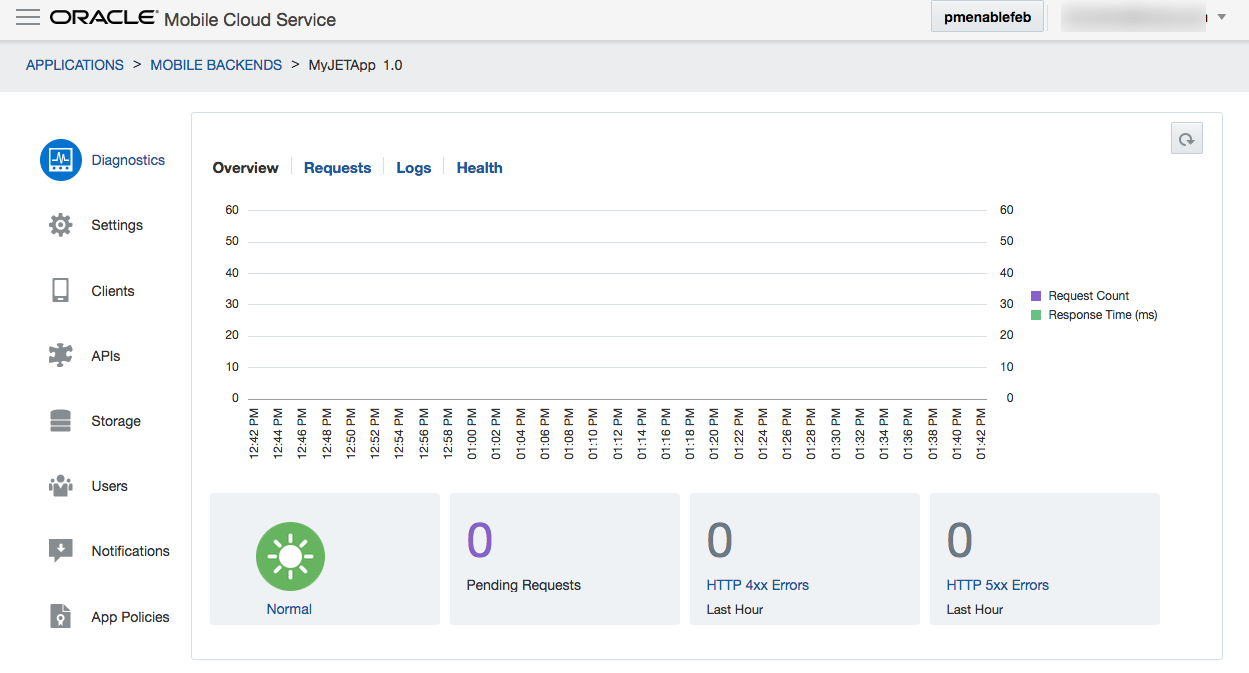The height and width of the screenshot is (673, 1249).
Task: Click the Oracle logo
Action: tap(103, 18)
